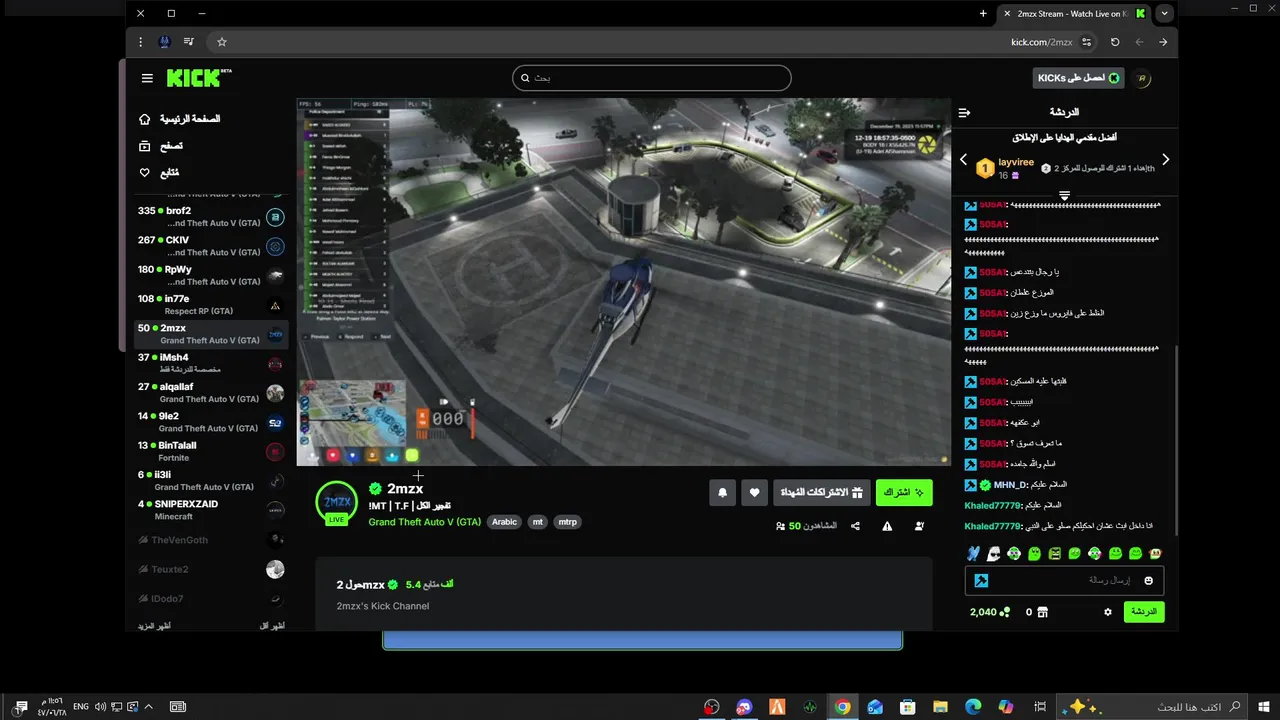Go to the next top gifter with the right chevron
This screenshot has height=720, width=1280.
1165,159
